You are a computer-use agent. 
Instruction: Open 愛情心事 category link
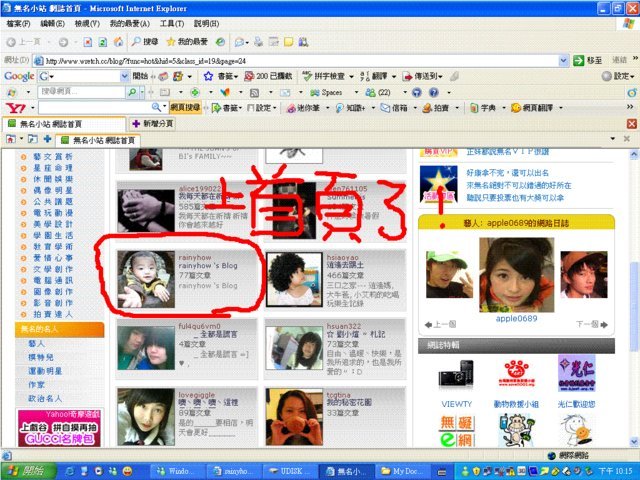tap(53, 258)
